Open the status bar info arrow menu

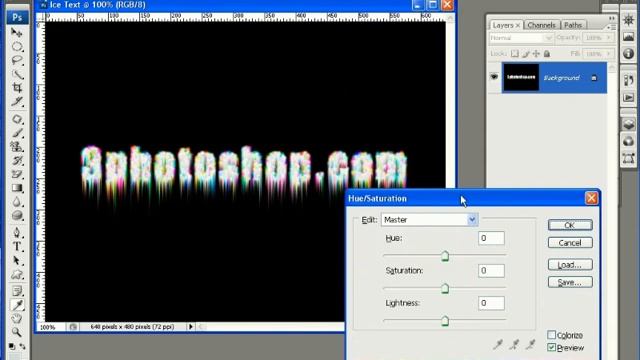coord(191,327)
